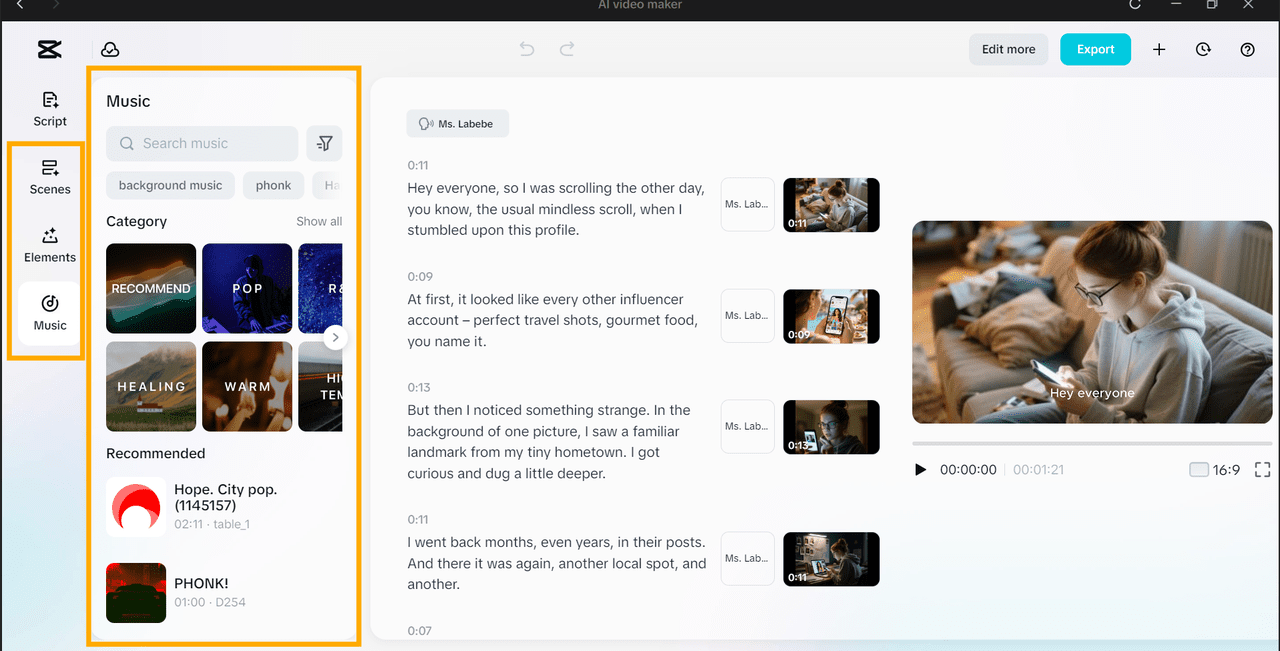Open the Elements panel
1280x651 pixels.
pos(50,245)
